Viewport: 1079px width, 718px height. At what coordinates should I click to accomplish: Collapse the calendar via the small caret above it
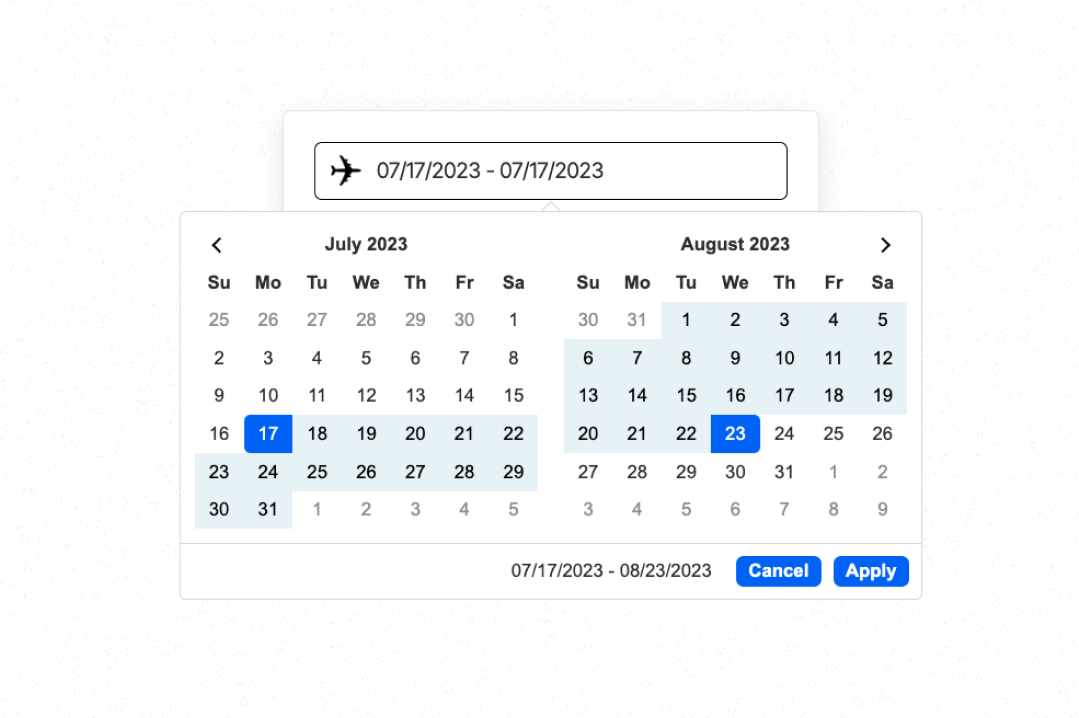551,207
